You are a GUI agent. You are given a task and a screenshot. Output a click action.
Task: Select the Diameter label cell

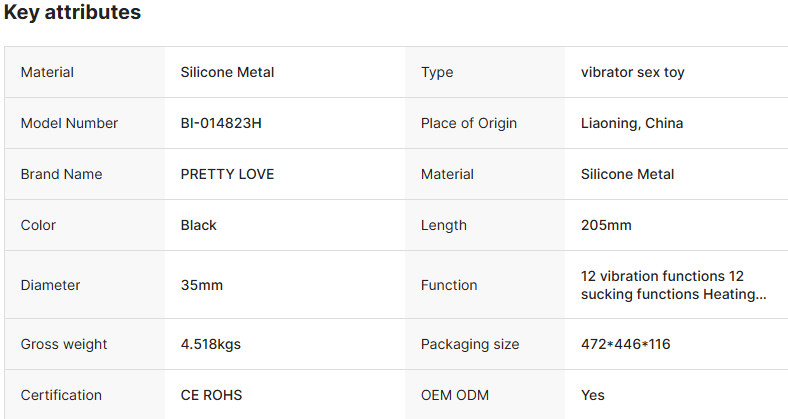[50, 285]
